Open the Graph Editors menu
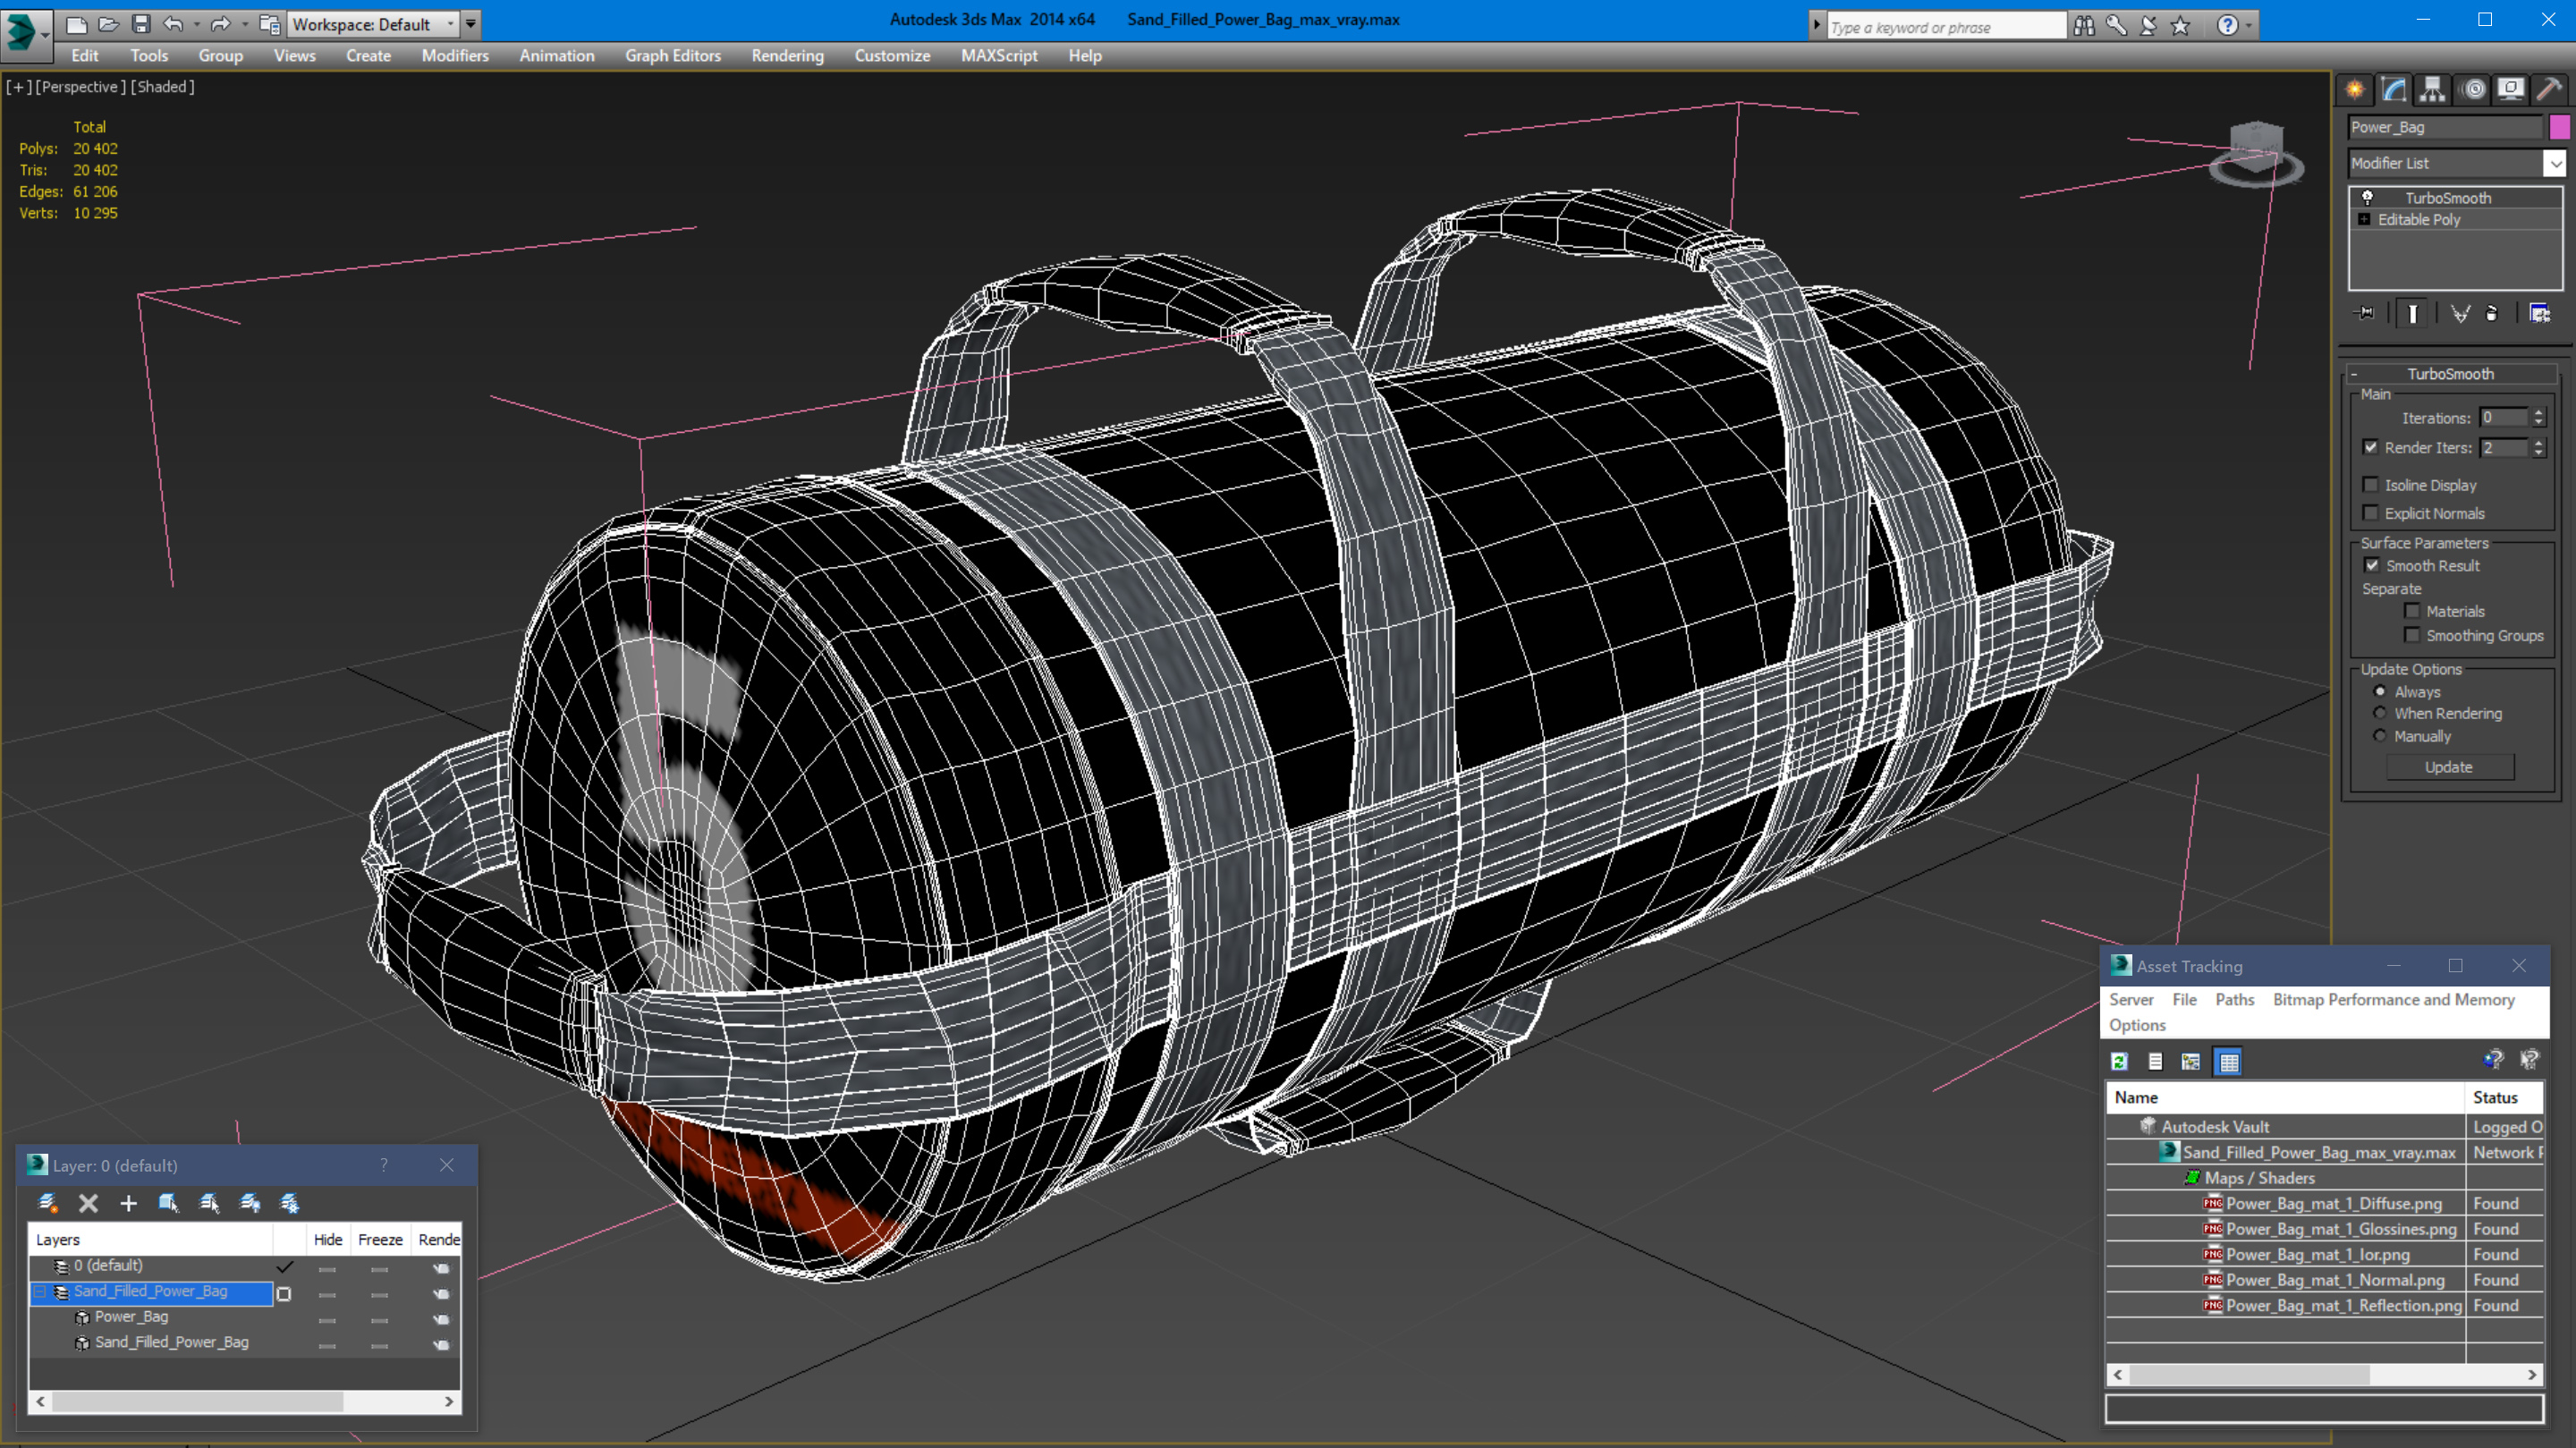Viewport: 2576px width, 1448px height. 673,56
